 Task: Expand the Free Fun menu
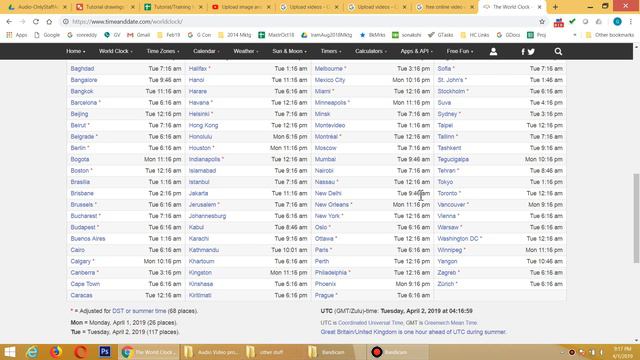point(460,51)
